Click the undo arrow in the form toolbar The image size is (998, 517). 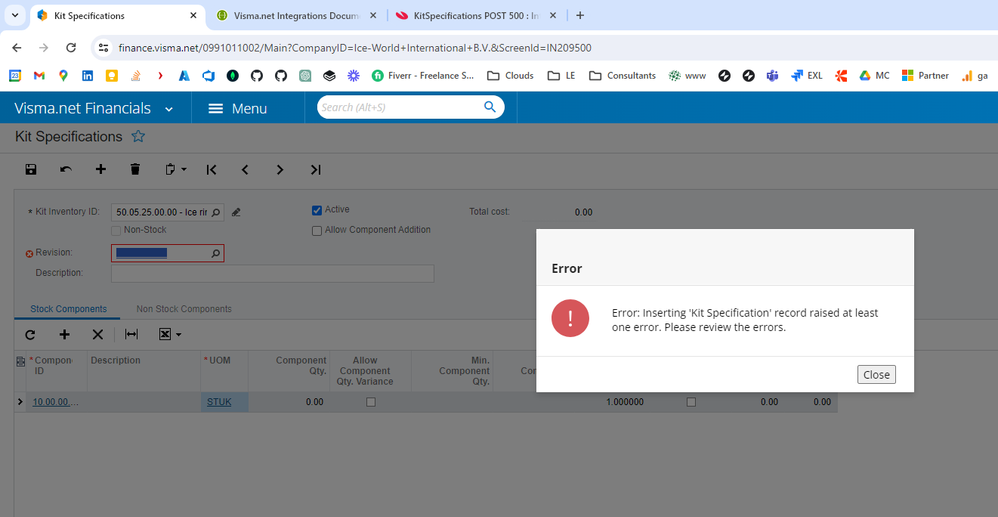66,169
